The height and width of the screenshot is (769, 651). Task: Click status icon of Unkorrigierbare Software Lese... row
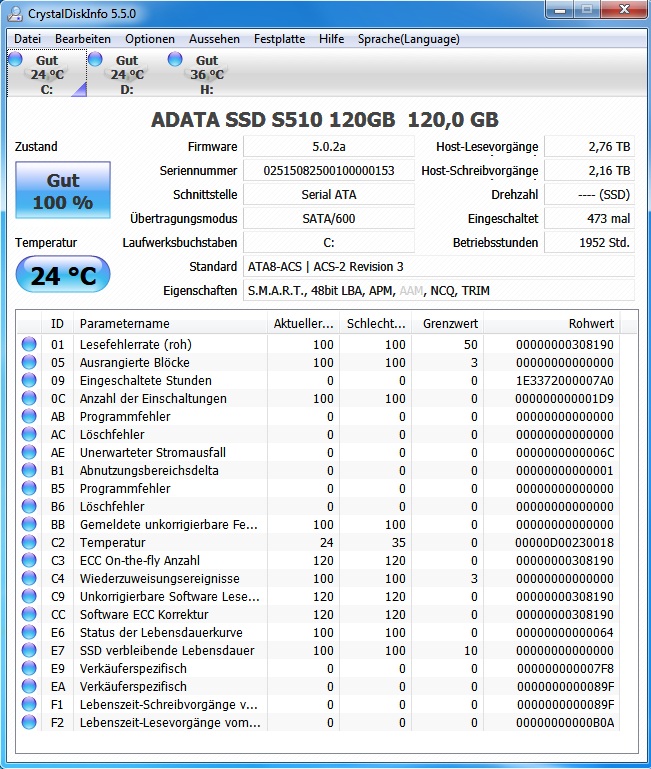point(29,596)
